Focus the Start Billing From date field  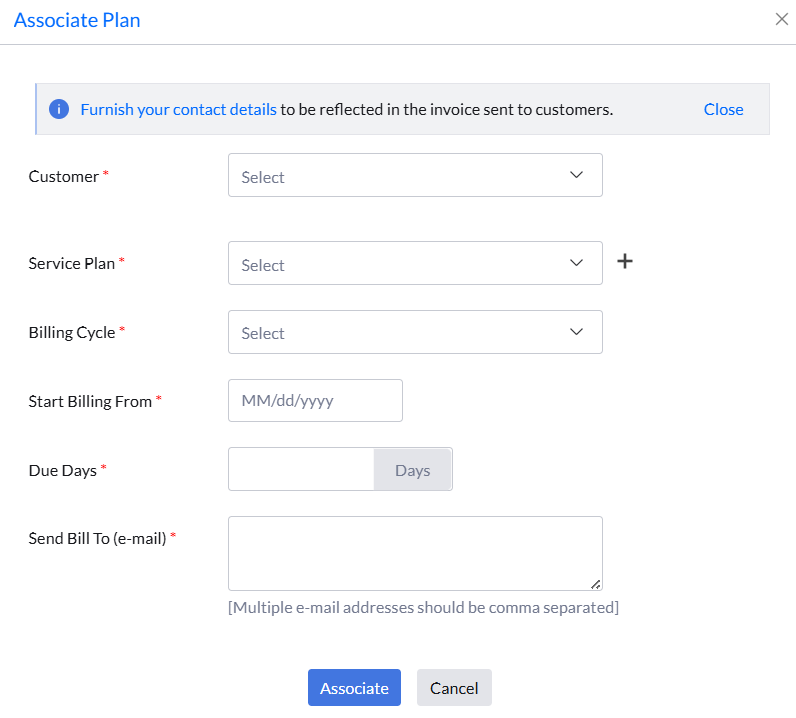coord(315,400)
